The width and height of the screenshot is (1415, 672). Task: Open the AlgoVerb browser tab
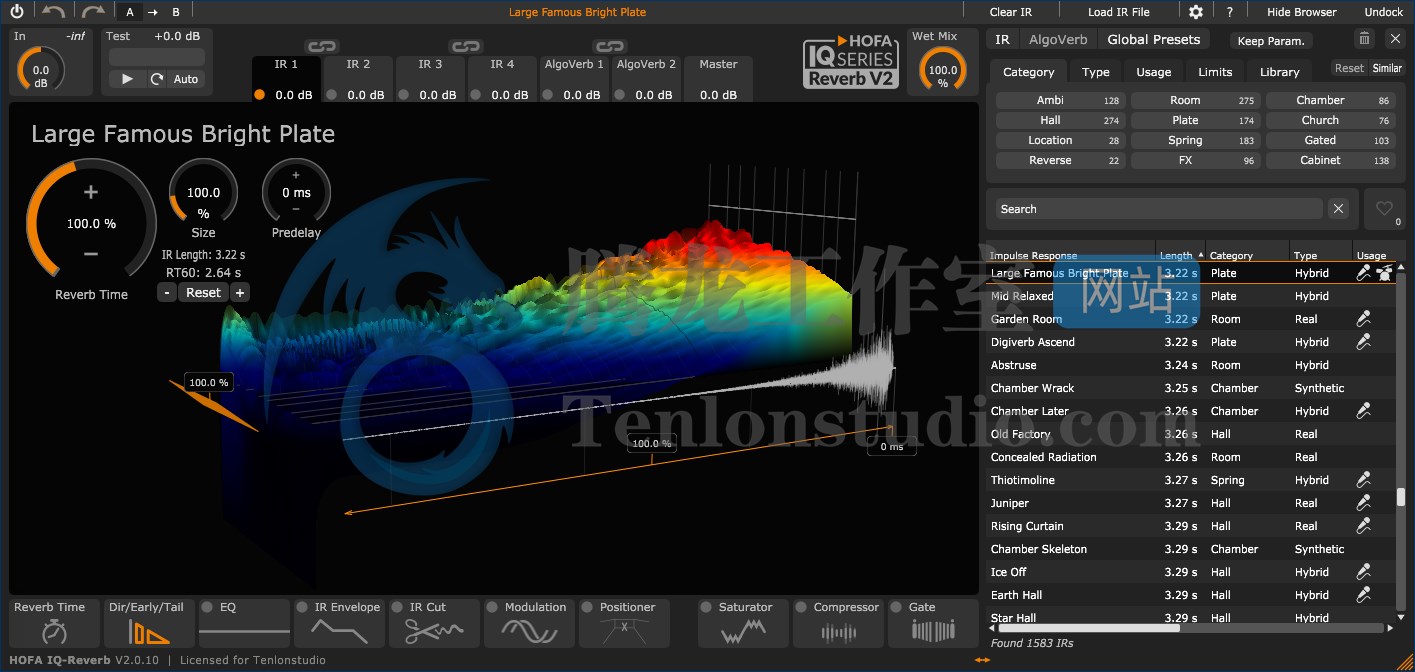(1058, 40)
